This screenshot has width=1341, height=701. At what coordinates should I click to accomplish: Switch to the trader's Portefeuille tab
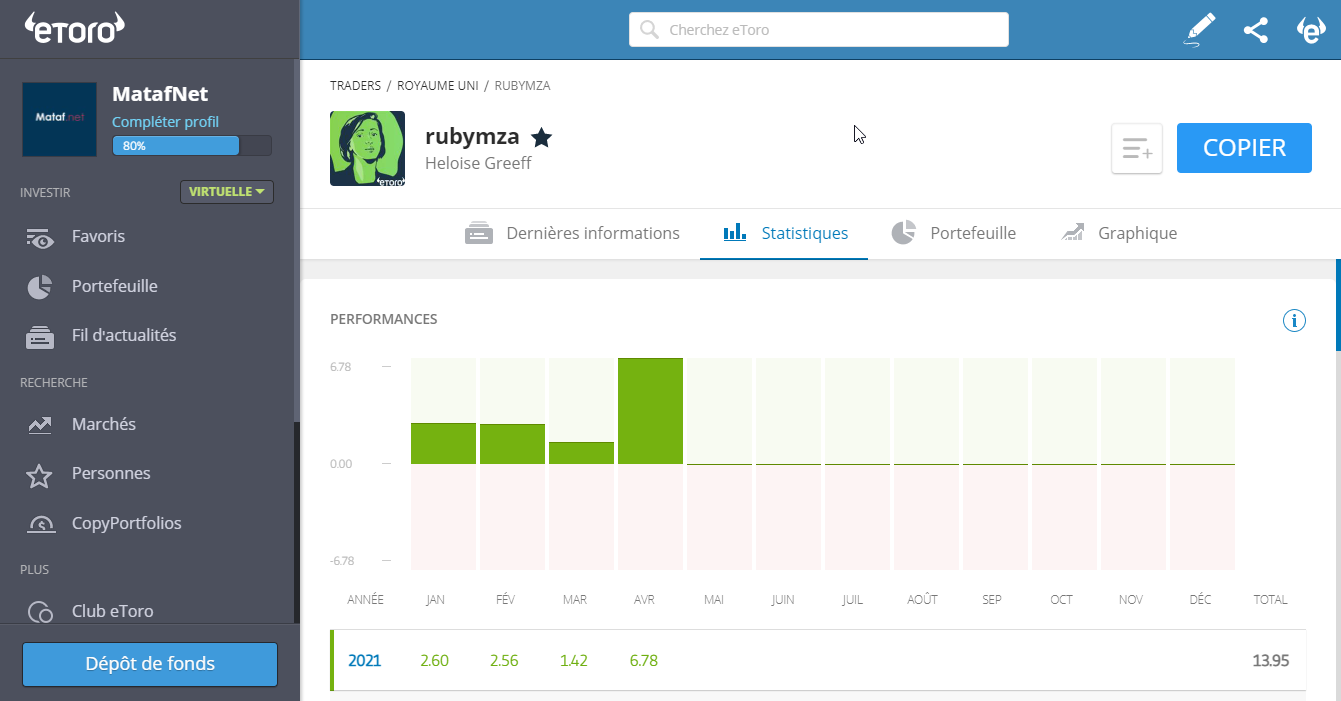click(x=953, y=233)
